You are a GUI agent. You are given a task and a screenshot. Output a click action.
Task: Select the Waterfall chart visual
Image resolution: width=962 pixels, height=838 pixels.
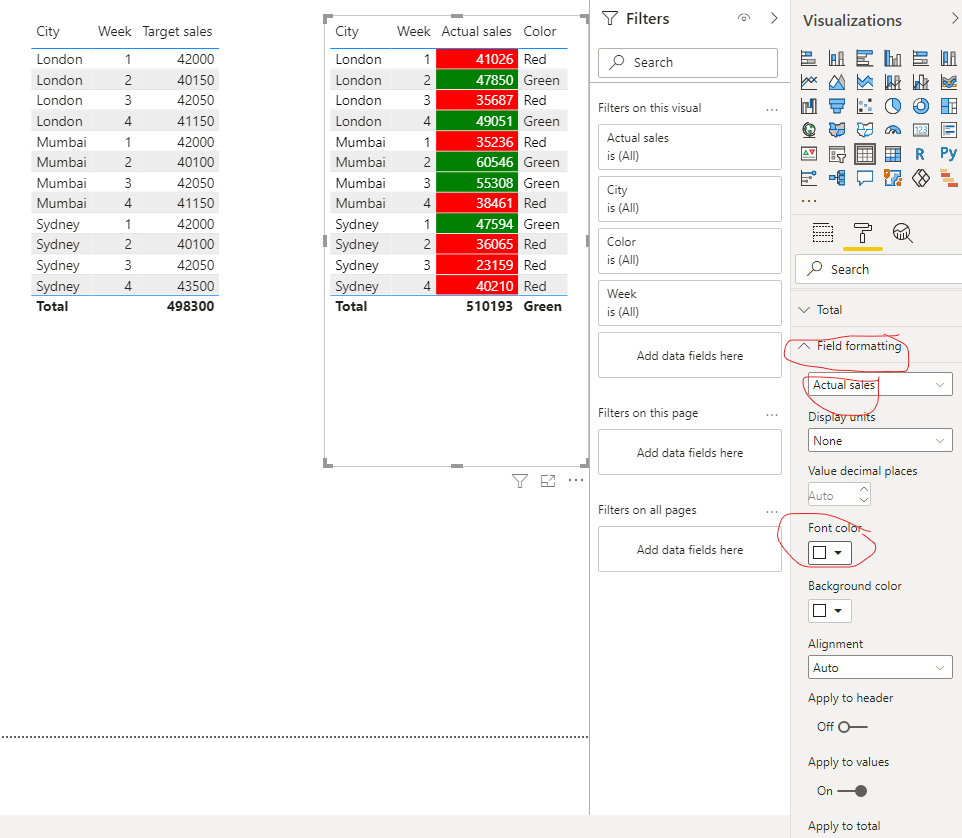(x=809, y=106)
